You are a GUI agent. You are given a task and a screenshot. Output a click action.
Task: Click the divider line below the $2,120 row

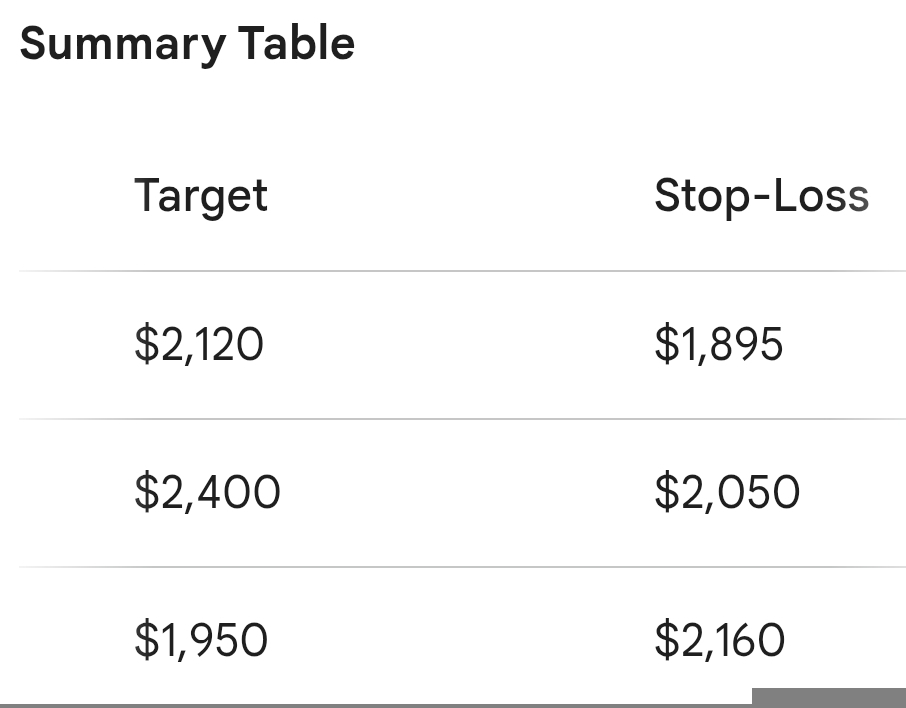pos(460,419)
